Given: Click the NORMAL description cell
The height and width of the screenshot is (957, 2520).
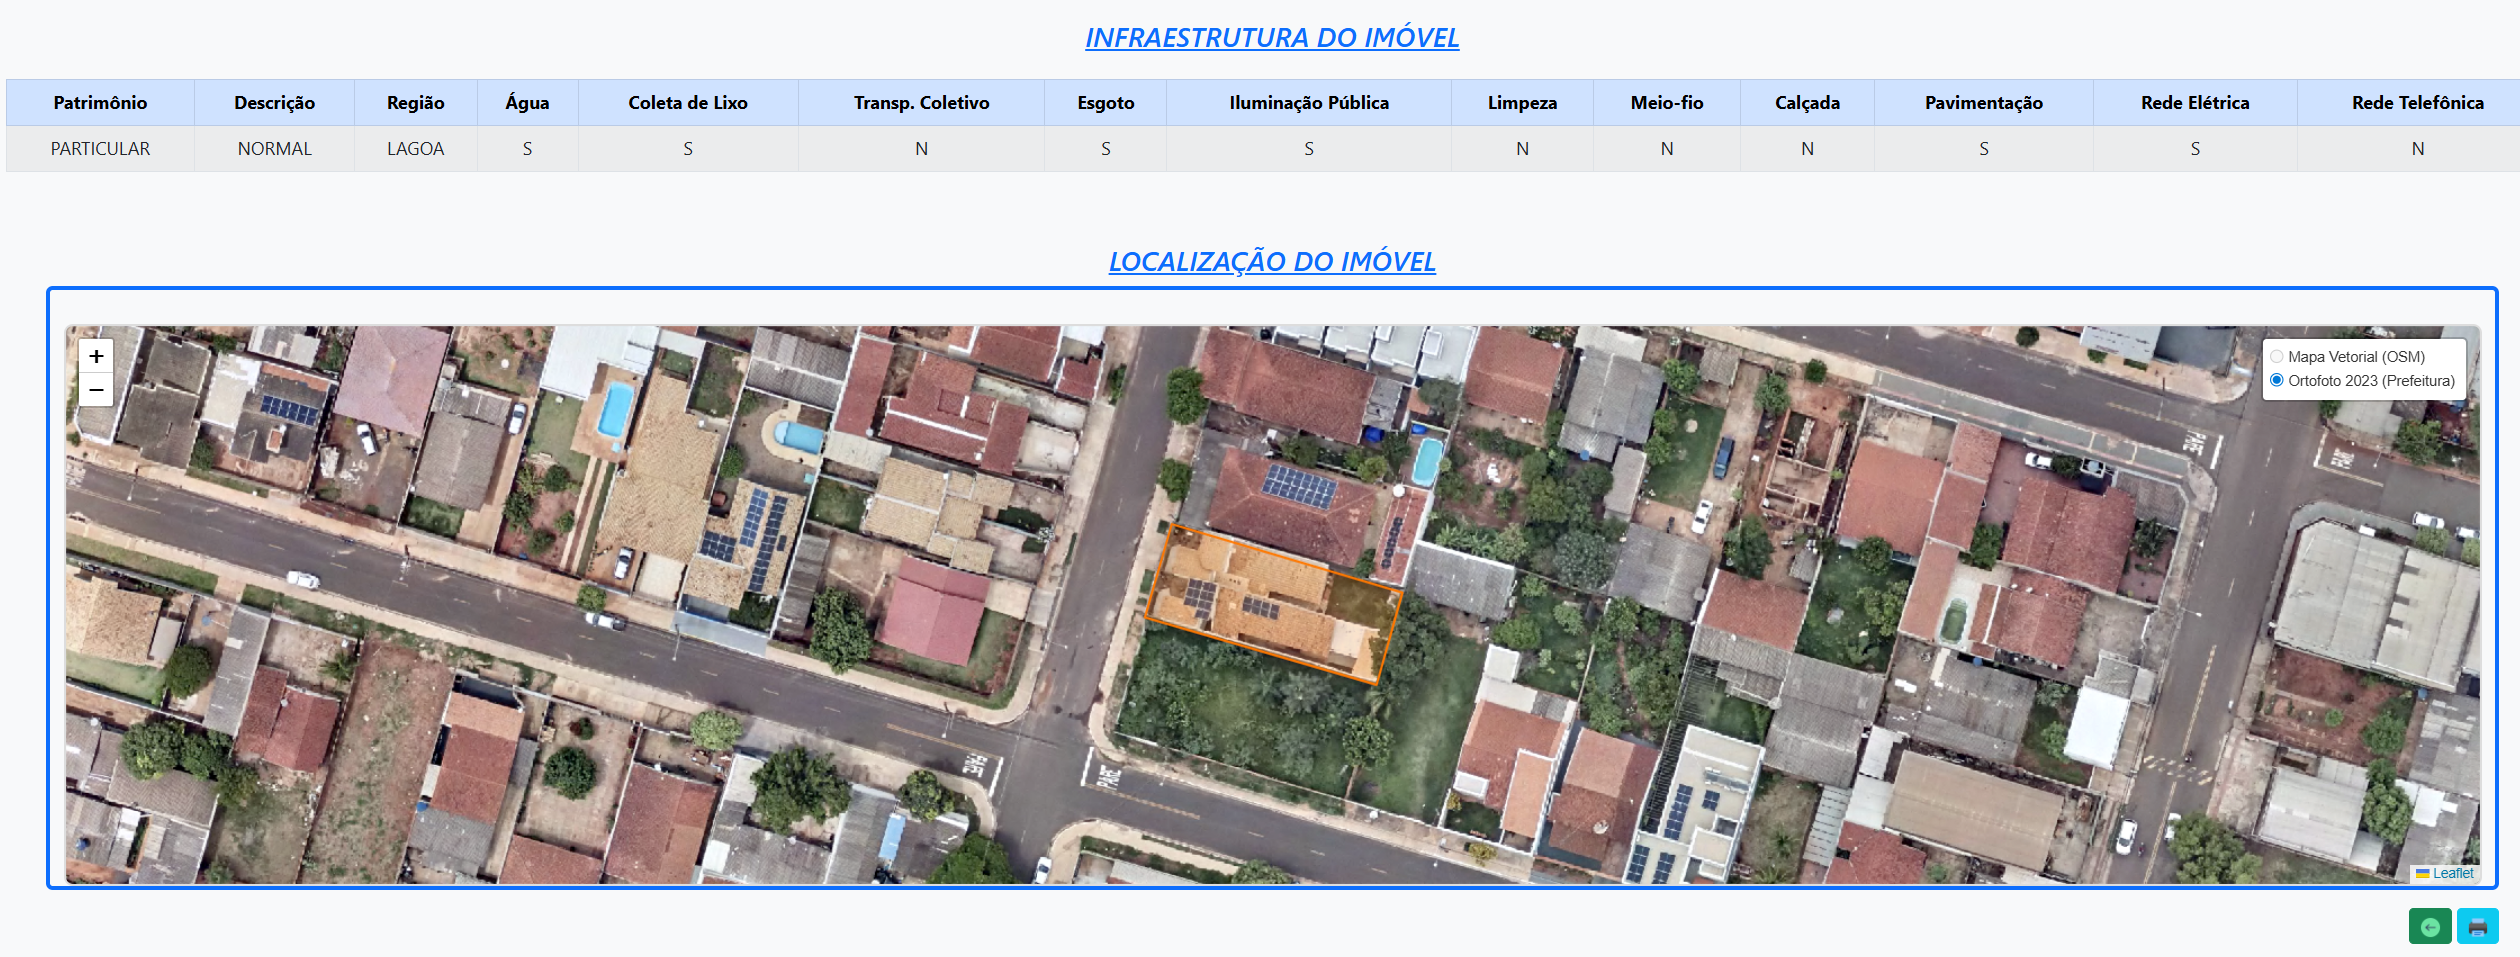Looking at the screenshot, I should (x=274, y=149).
